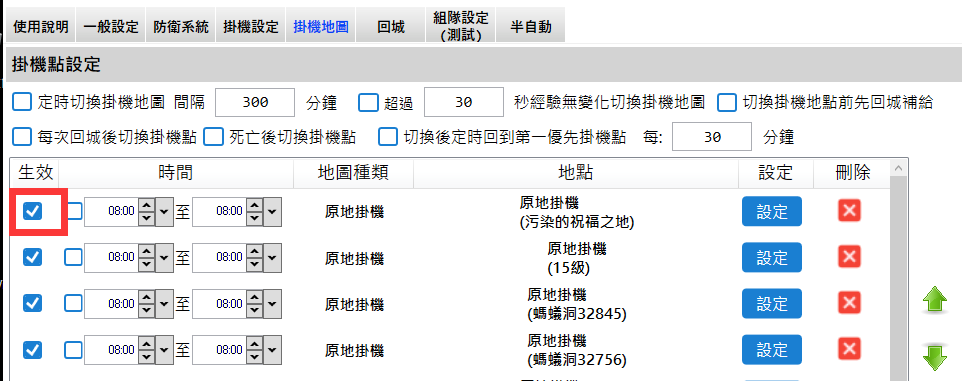Delete the 15級 row with its red X
The width and height of the screenshot is (962, 381).
point(849,257)
